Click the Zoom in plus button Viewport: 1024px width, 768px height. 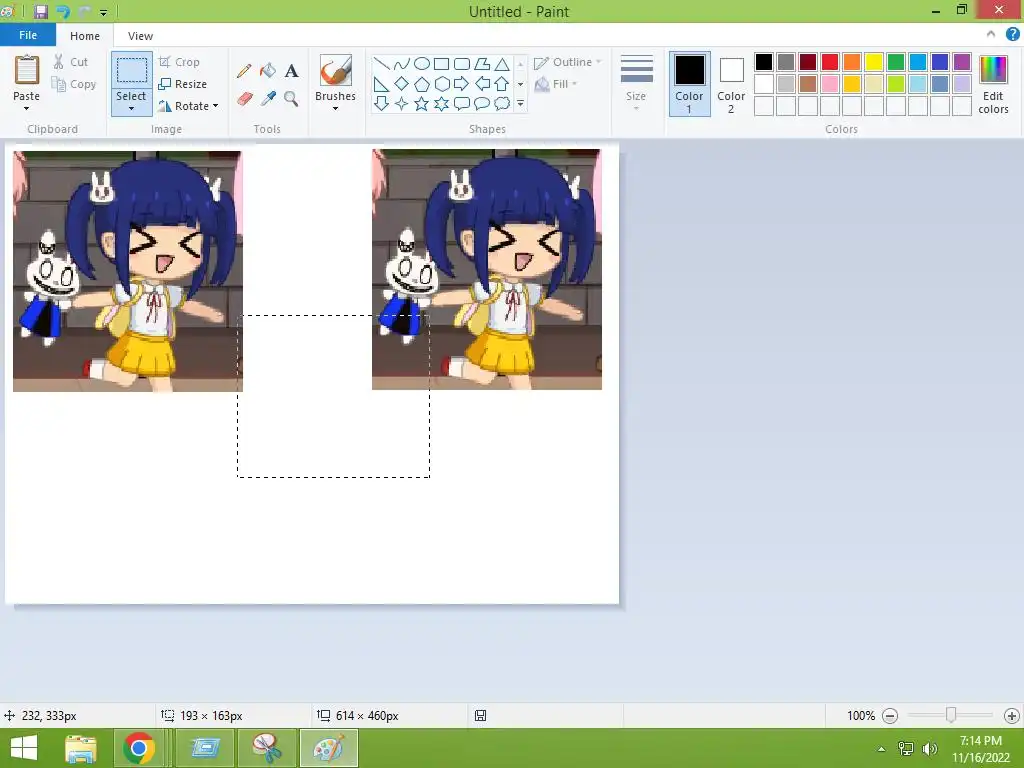[x=1012, y=716]
